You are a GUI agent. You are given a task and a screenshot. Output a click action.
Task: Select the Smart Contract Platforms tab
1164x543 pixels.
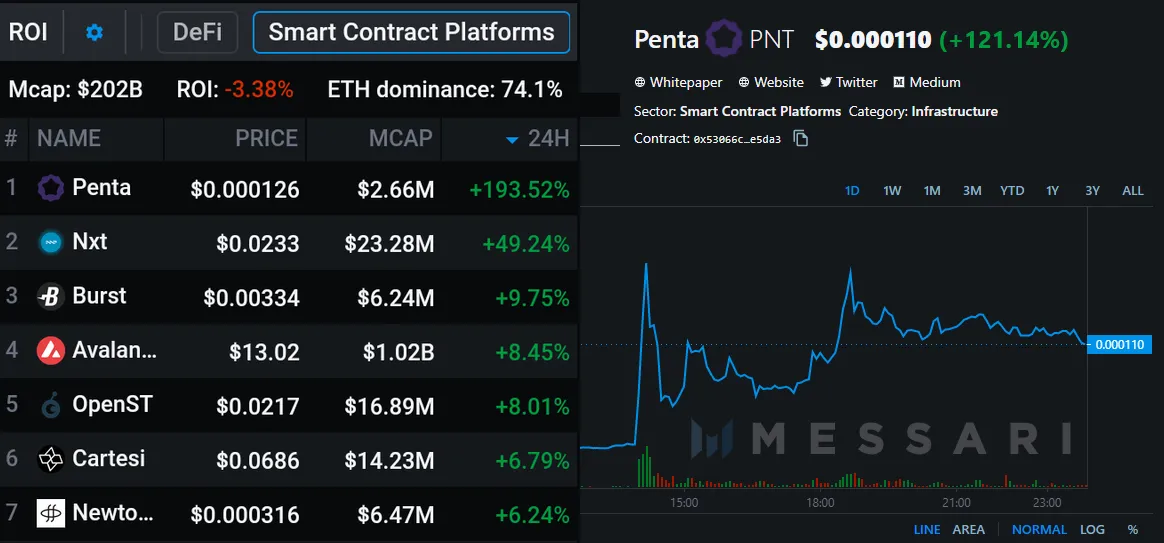click(411, 33)
